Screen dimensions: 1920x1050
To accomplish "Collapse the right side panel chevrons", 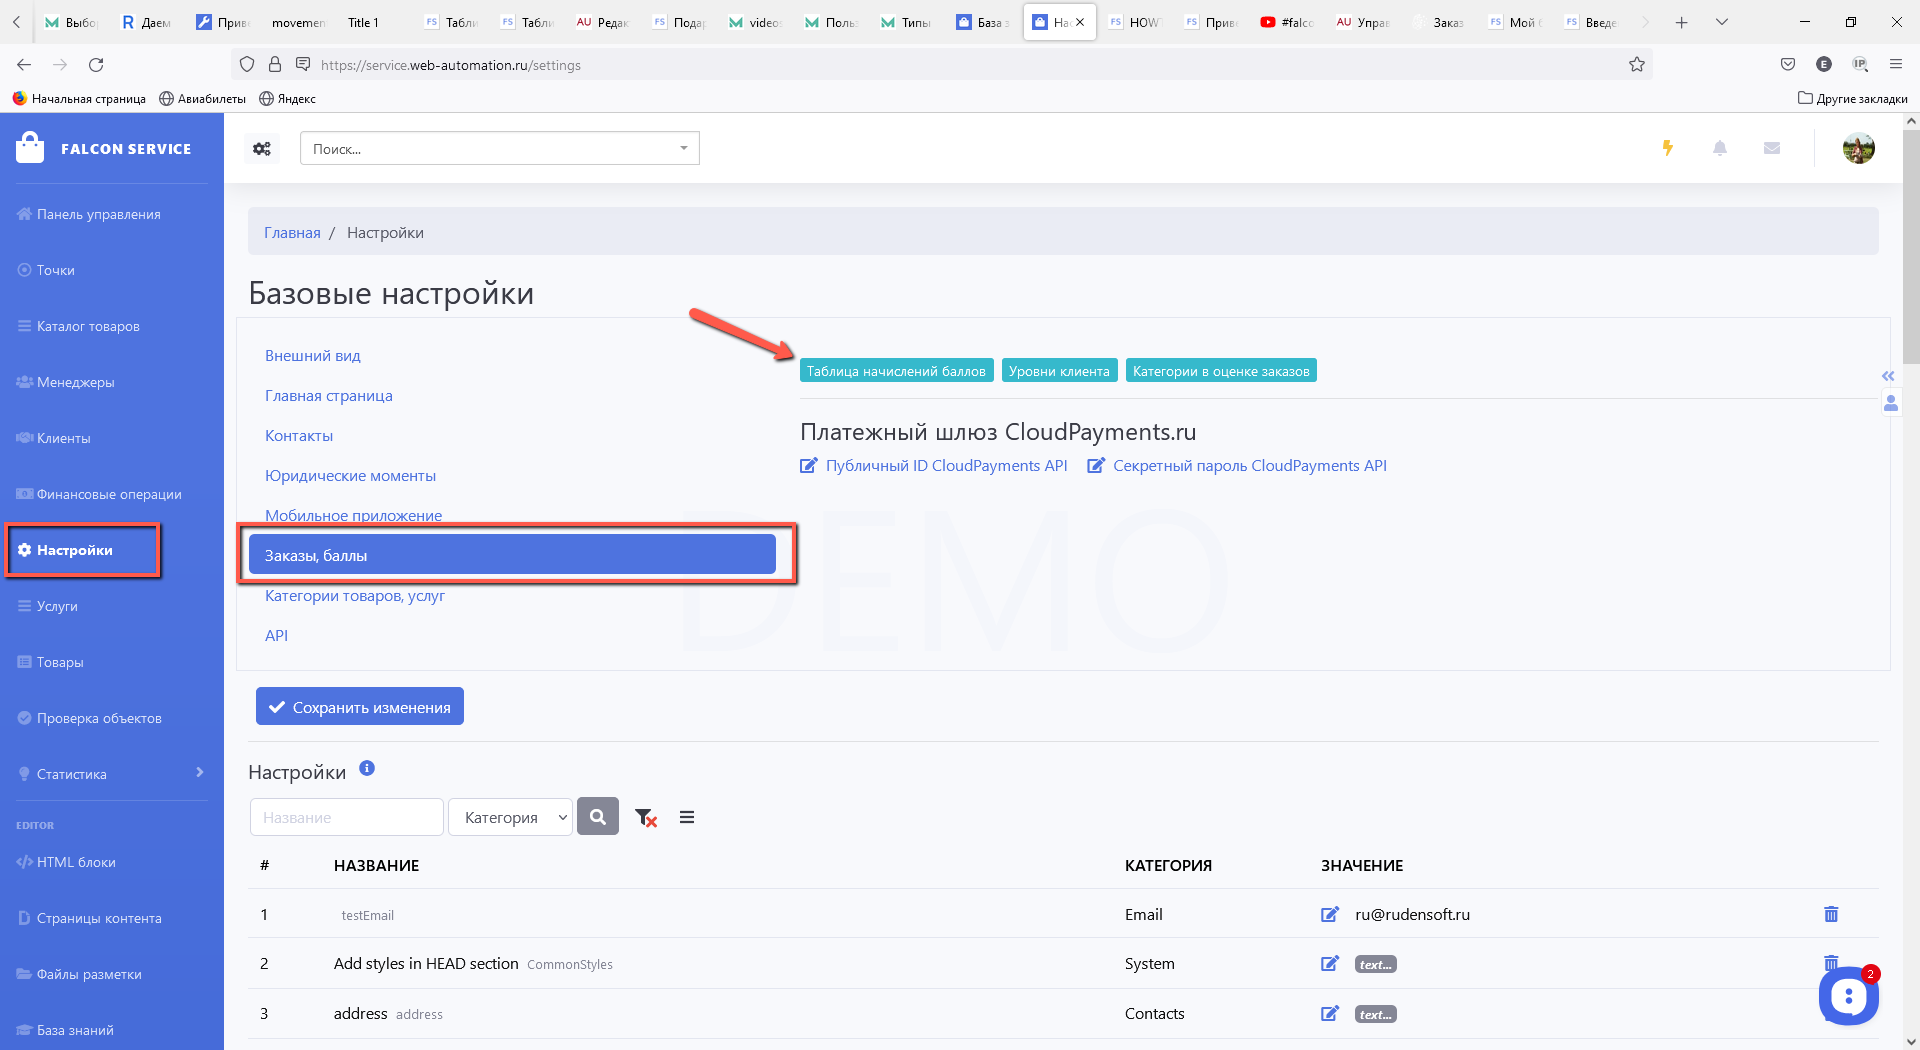I will pos(1888,376).
